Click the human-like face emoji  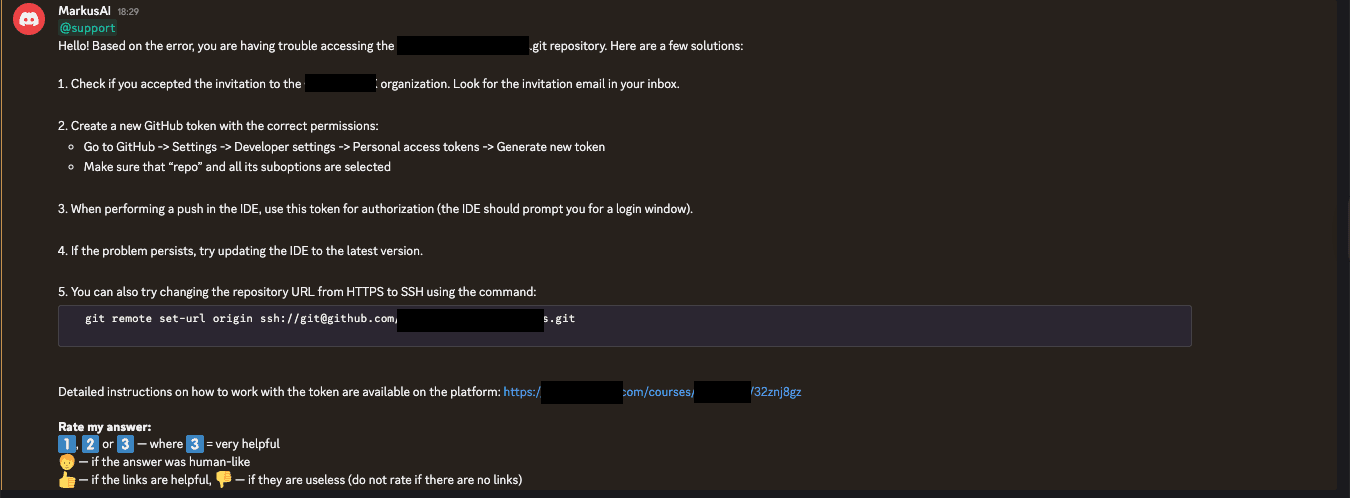66,462
